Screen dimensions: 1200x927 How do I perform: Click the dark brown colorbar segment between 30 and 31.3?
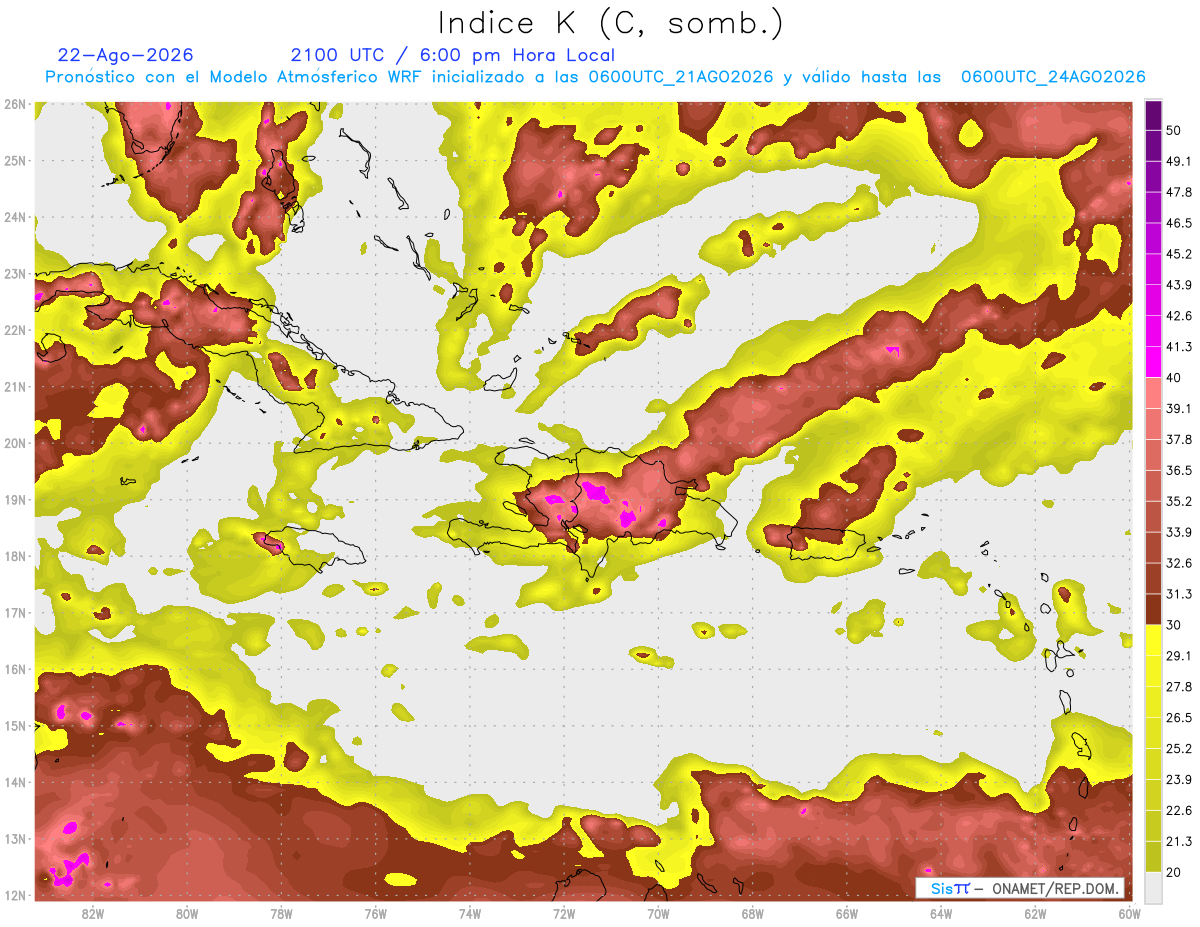coord(1153,609)
